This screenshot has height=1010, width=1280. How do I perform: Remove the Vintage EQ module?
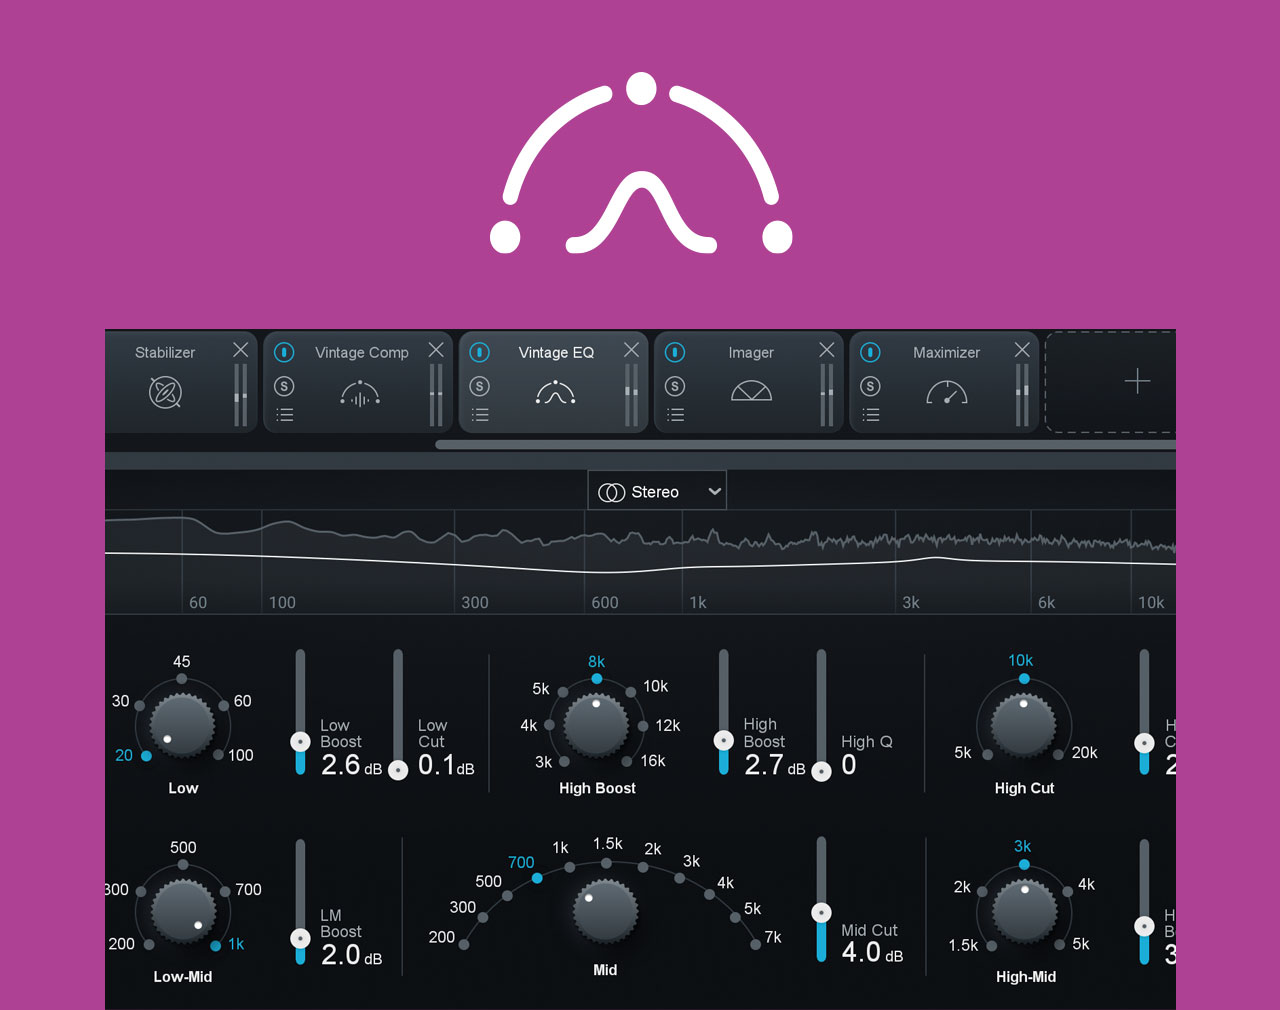[631, 350]
